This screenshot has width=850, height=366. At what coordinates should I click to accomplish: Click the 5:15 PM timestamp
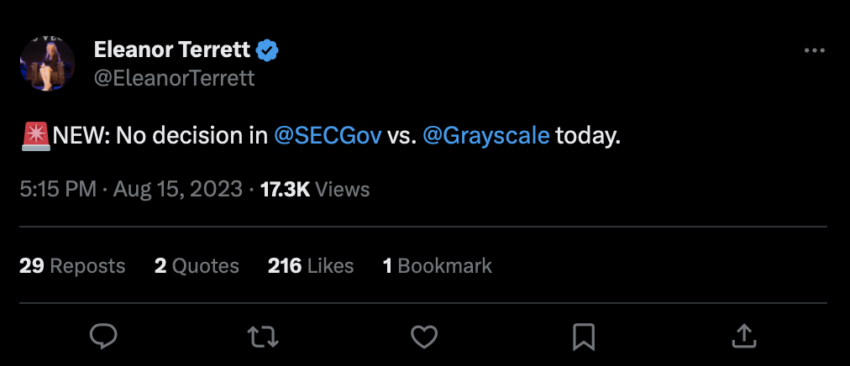[x=58, y=189]
